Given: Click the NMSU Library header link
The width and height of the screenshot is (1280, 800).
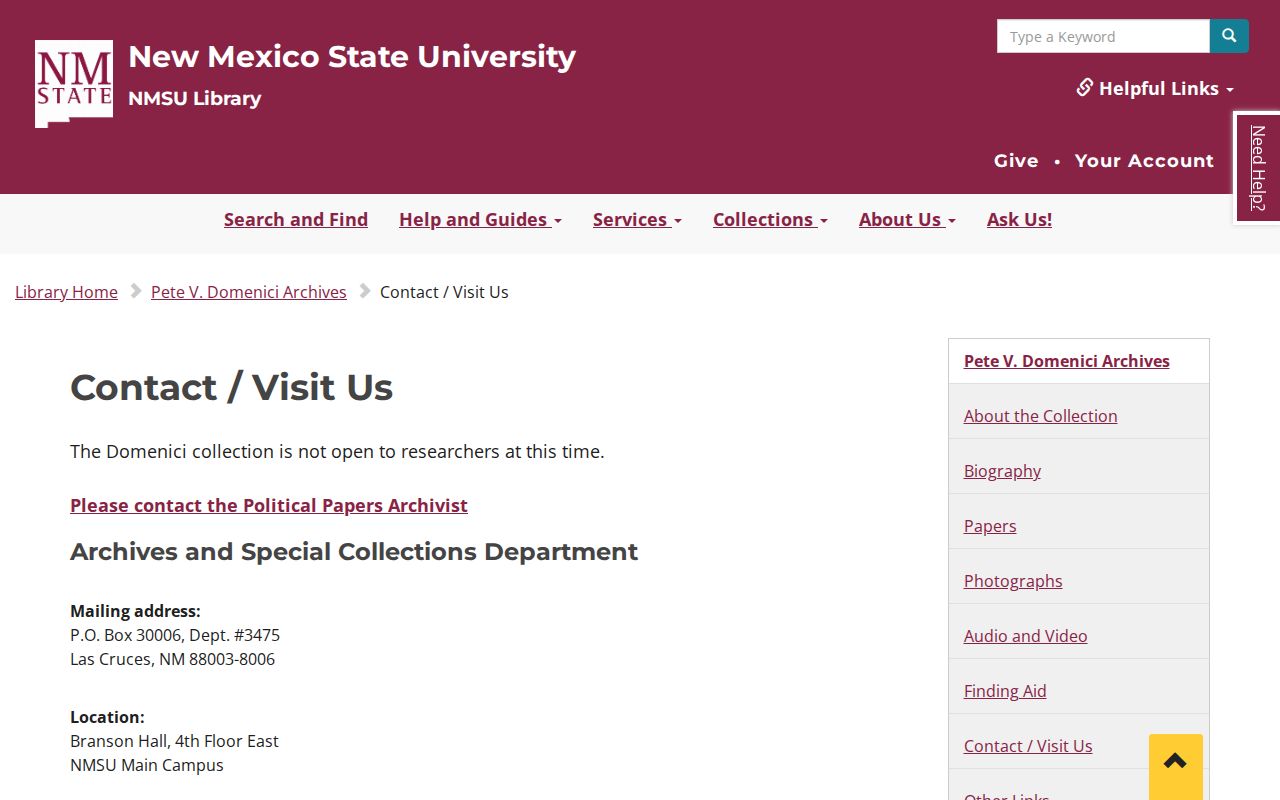Looking at the screenshot, I should [195, 98].
